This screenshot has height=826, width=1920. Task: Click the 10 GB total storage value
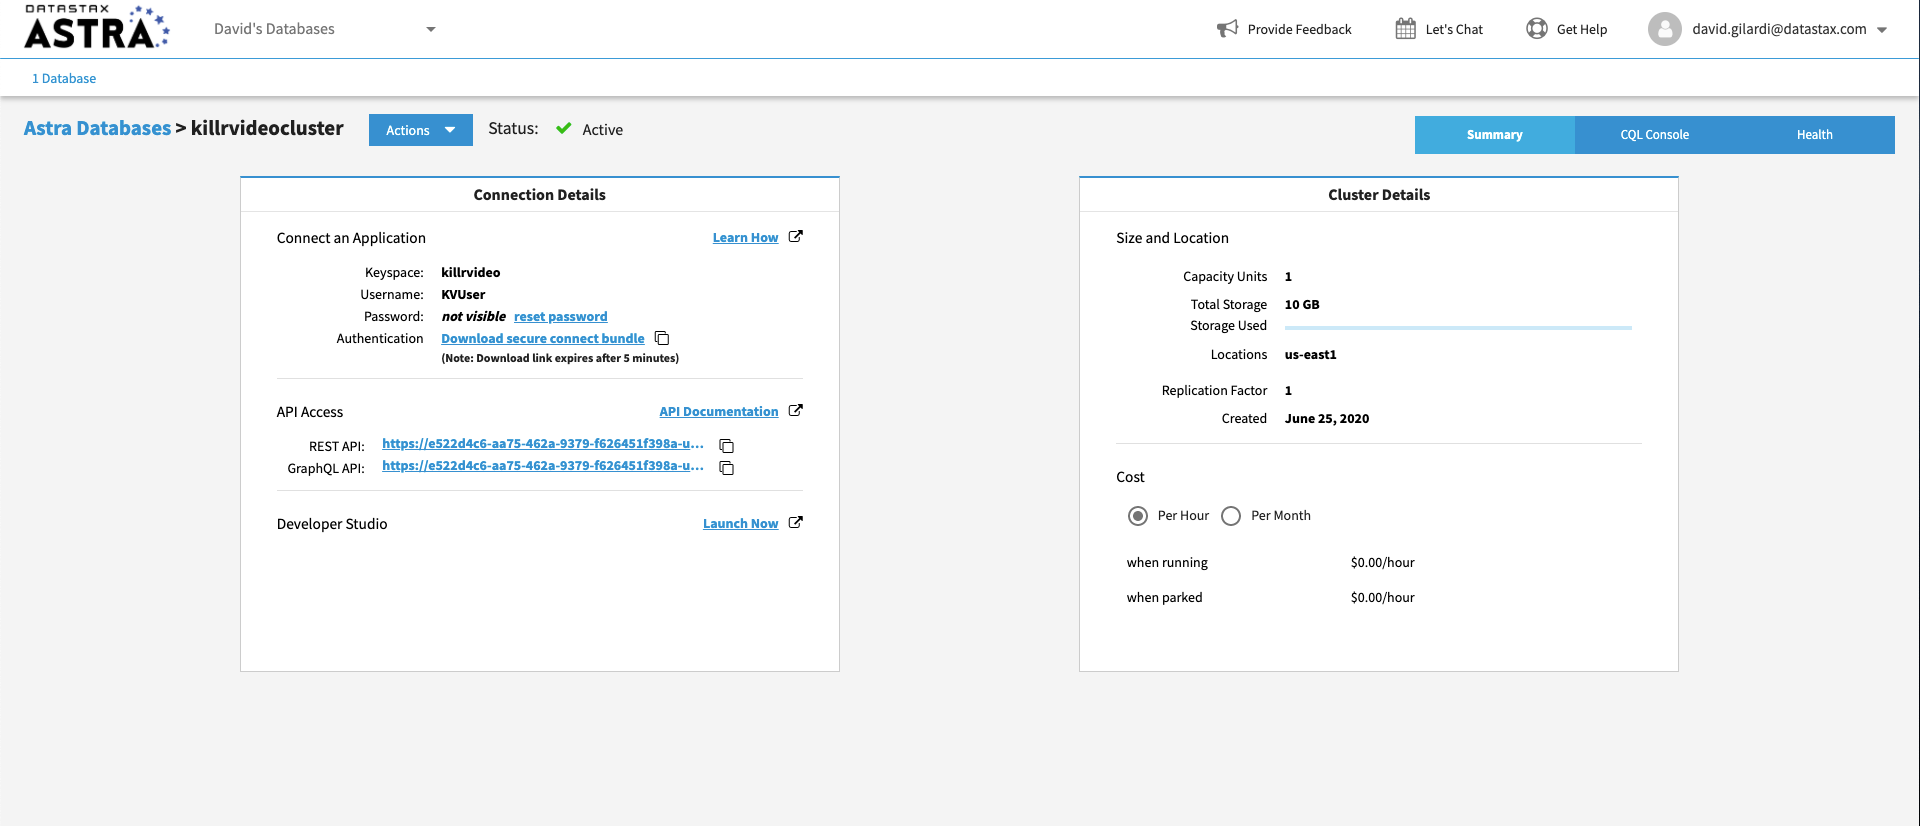pos(1302,305)
